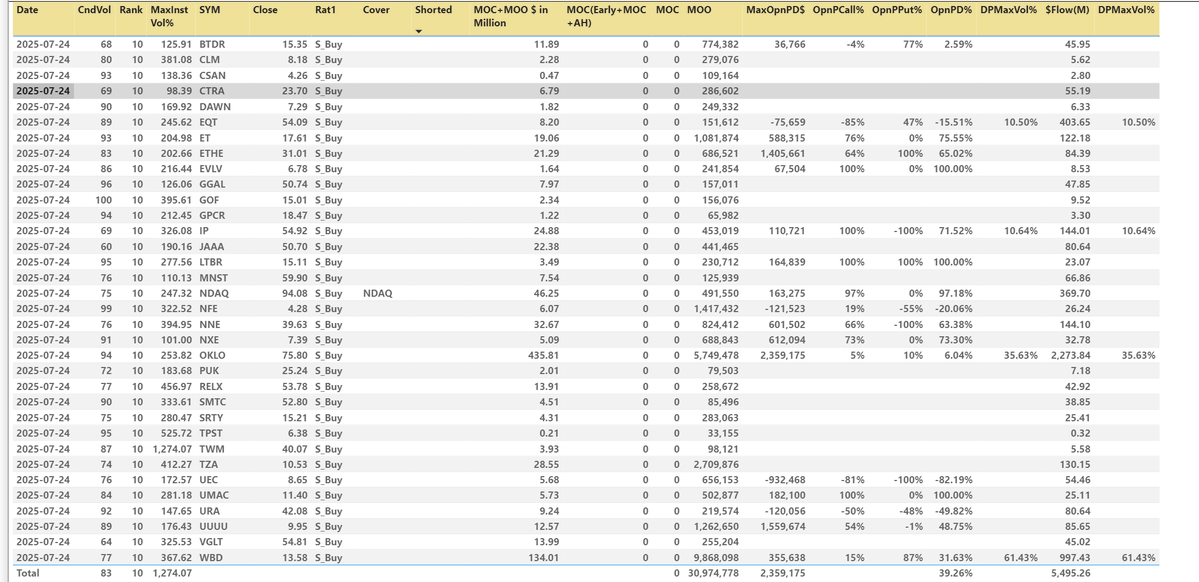Click the S_Buy rating in the TZA row
The width and height of the screenshot is (1199, 582).
coord(328,465)
